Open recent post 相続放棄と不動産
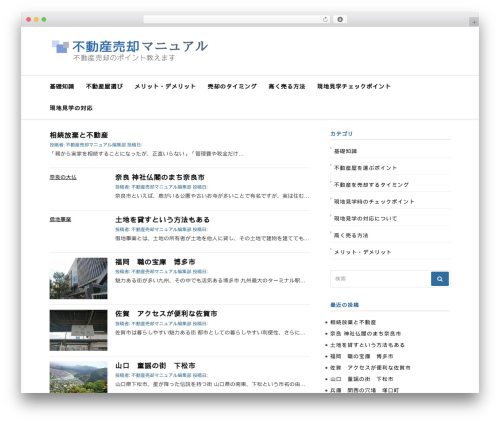The image size is (500, 423). click(x=353, y=322)
